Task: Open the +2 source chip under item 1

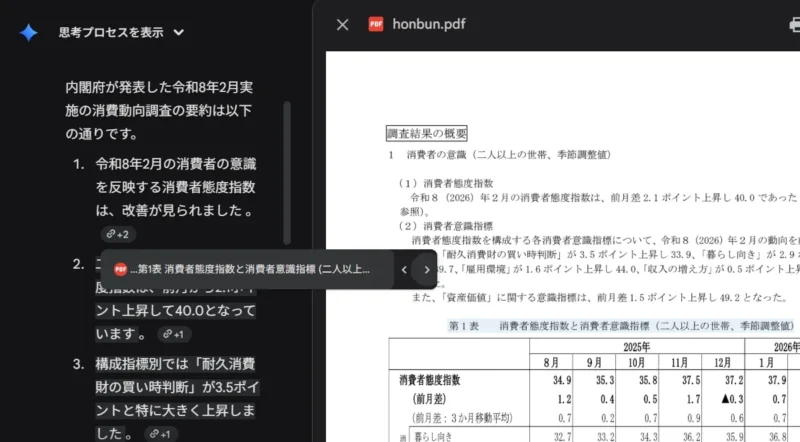Action: point(118,234)
